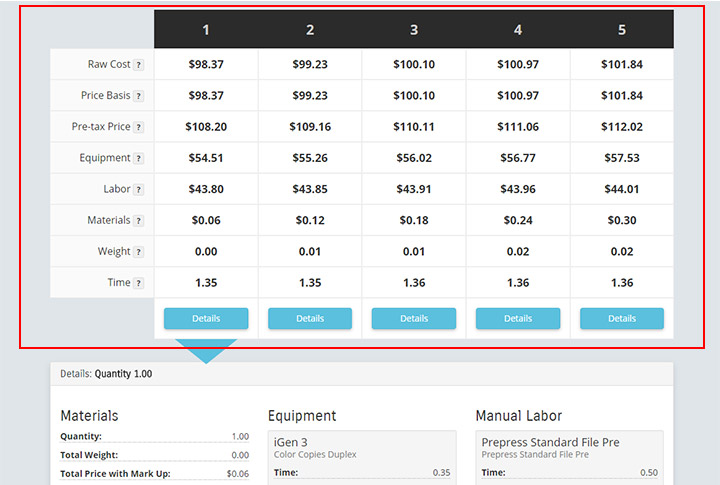Click the Color Copies Duplex subtitle
Viewport: 720px width, 485px height.
coord(315,454)
